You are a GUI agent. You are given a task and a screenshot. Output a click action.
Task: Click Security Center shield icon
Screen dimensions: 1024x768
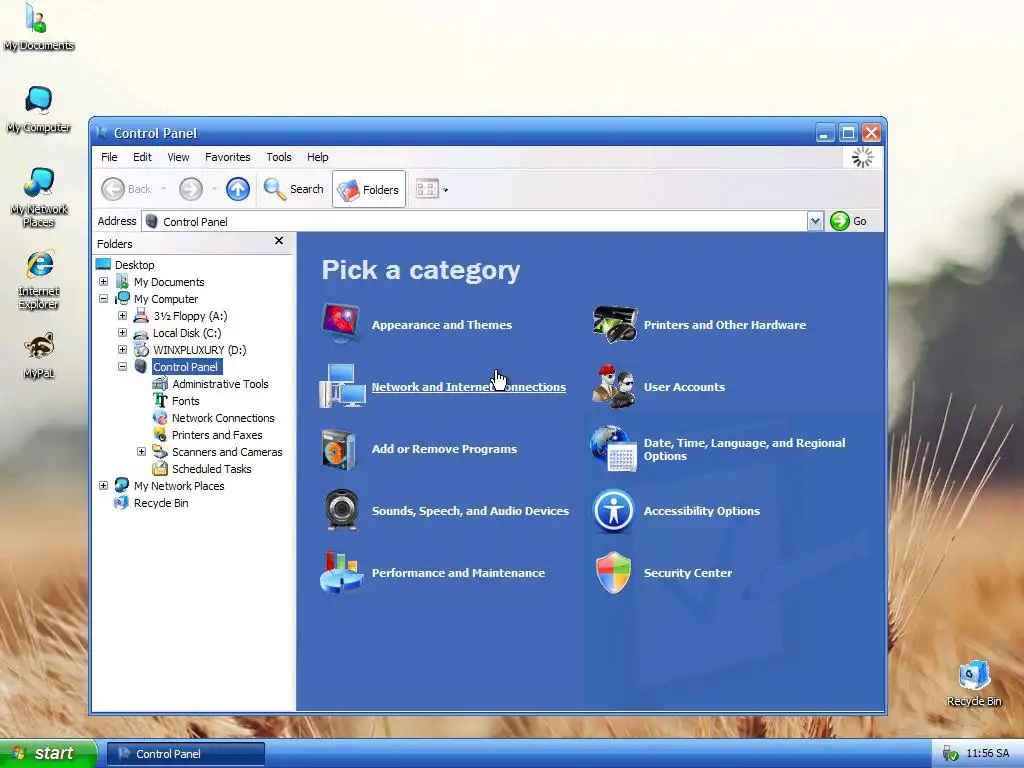click(x=613, y=573)
